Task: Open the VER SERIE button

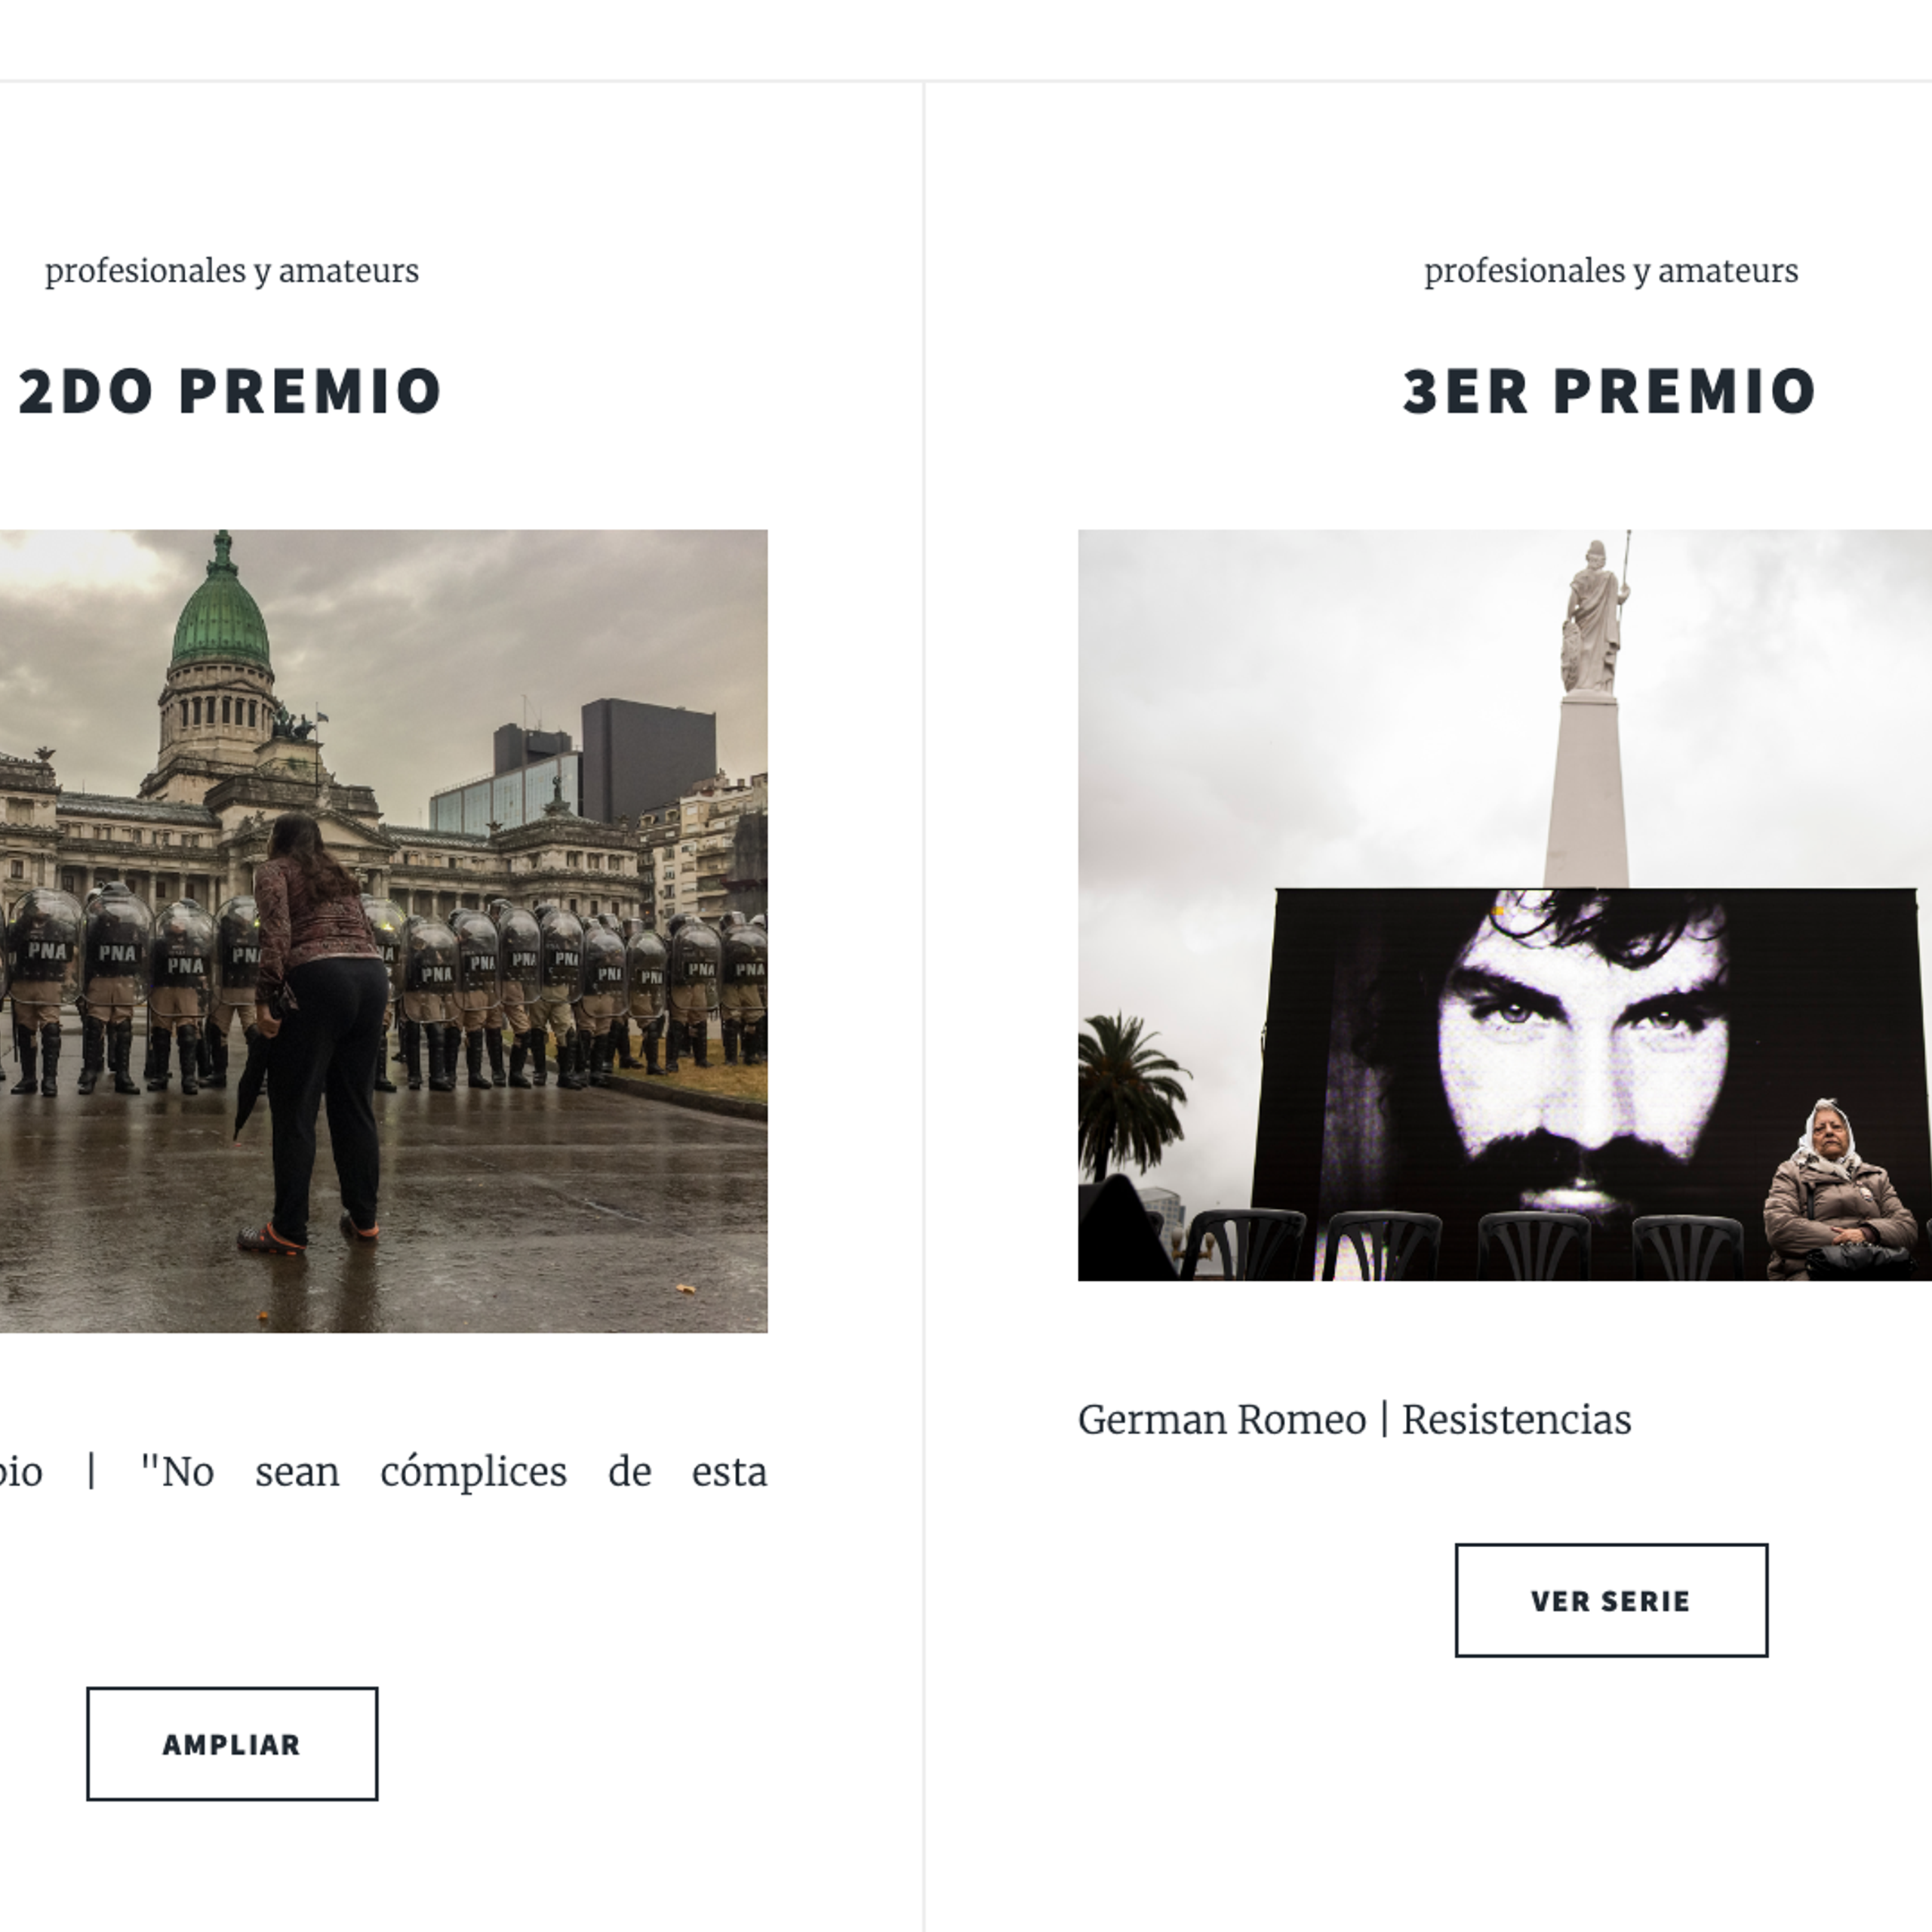Action: coord(1611,1600)
